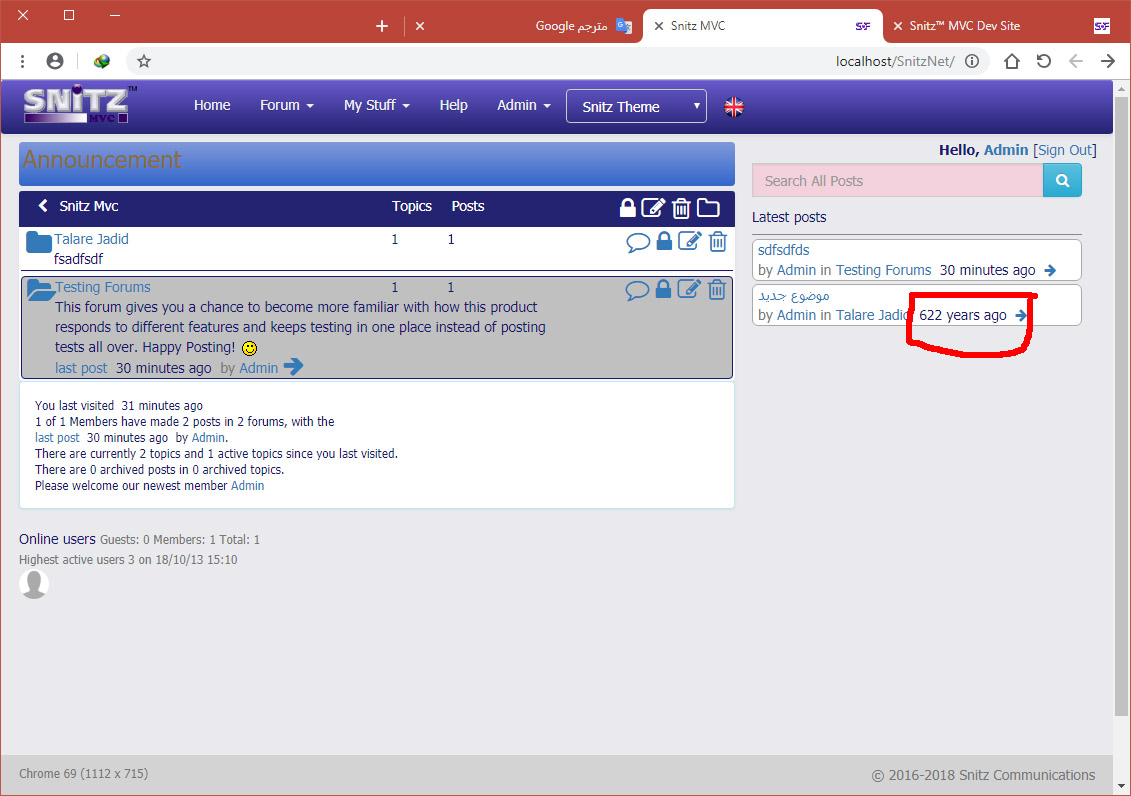The height and width of the screenshot is (796, 1131).
Task: Open the Talare Jadid forum link
Action: coord(91,239)
